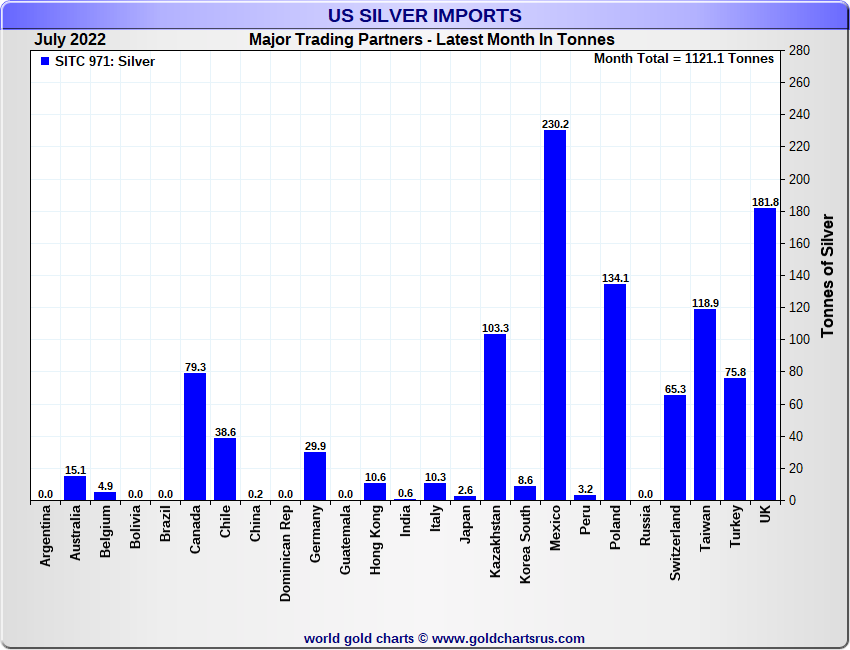Click the 'Brazil' axis label
The image size is (850, 650).
click(165, 523)
